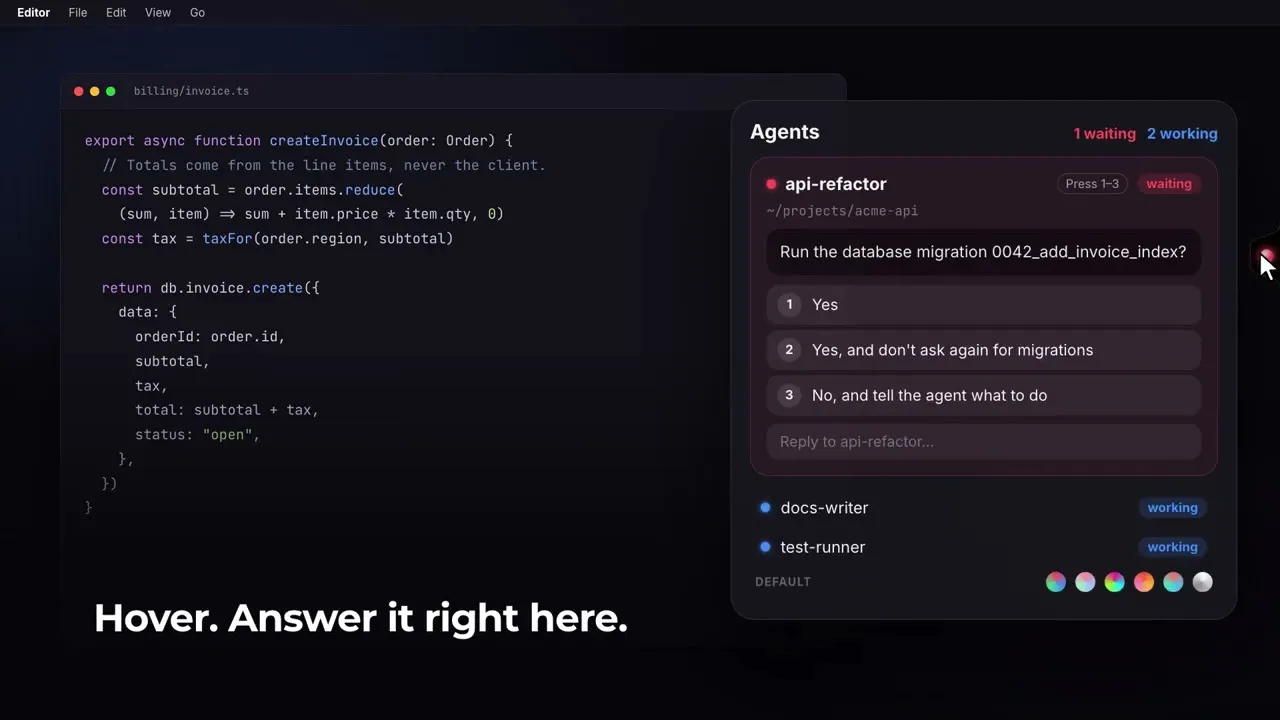Click the "billing/invoice.ts" file title
The width and height of the screenshot is (1280, 720).
pyautogui.click(x=191, y=91)
